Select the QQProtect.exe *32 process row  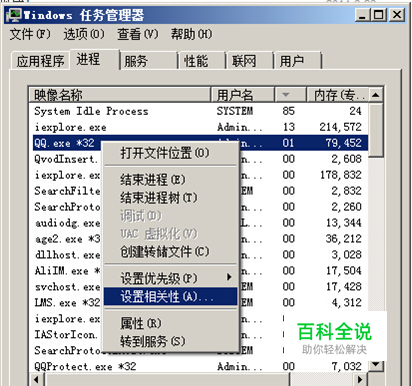[x=199, y=367]
